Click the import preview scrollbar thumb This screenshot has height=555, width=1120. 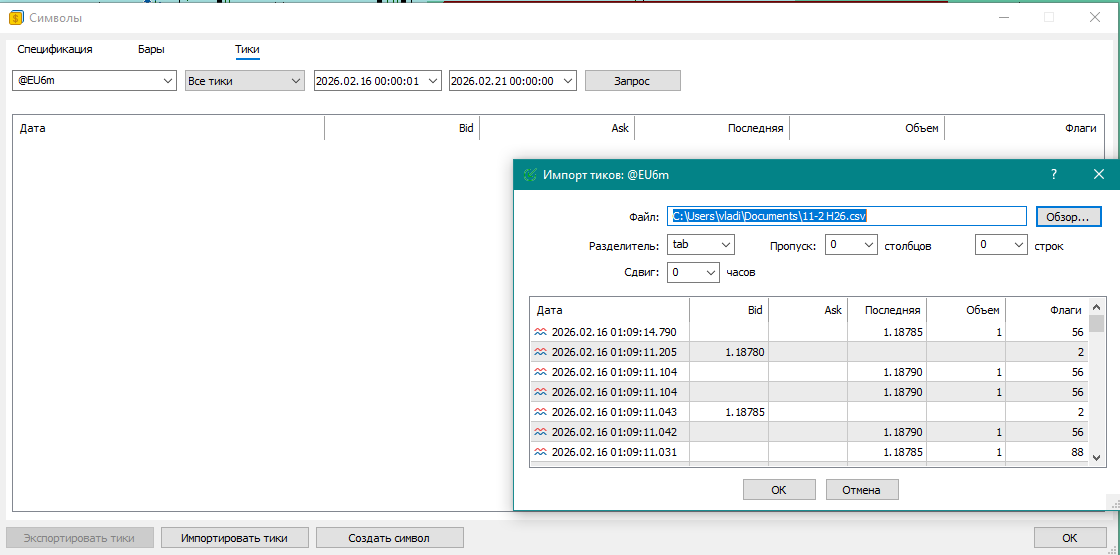pos(1096,323)
